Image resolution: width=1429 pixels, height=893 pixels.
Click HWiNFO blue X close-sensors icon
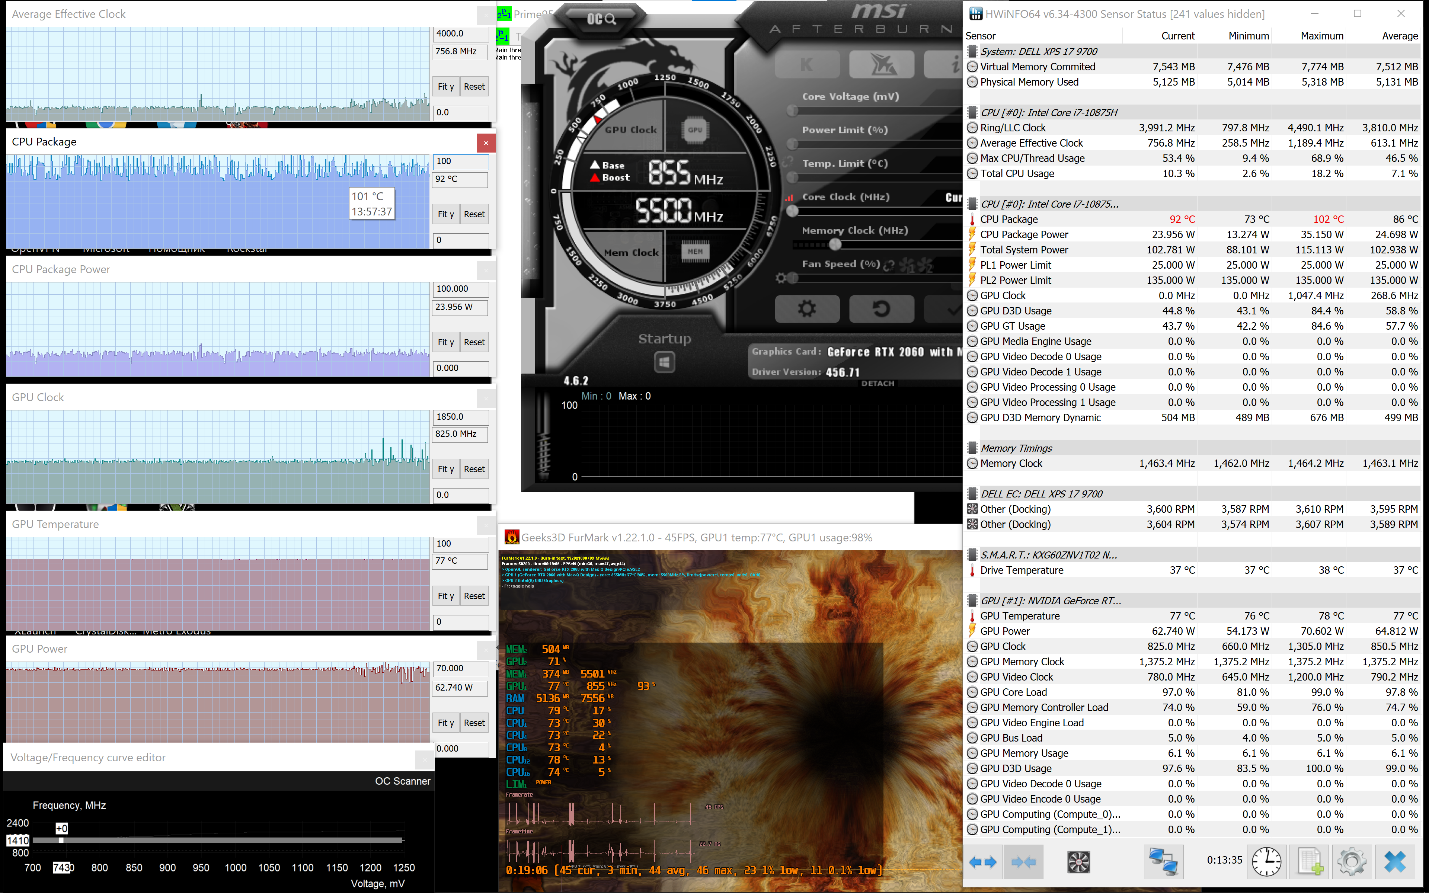point(1395,861)
